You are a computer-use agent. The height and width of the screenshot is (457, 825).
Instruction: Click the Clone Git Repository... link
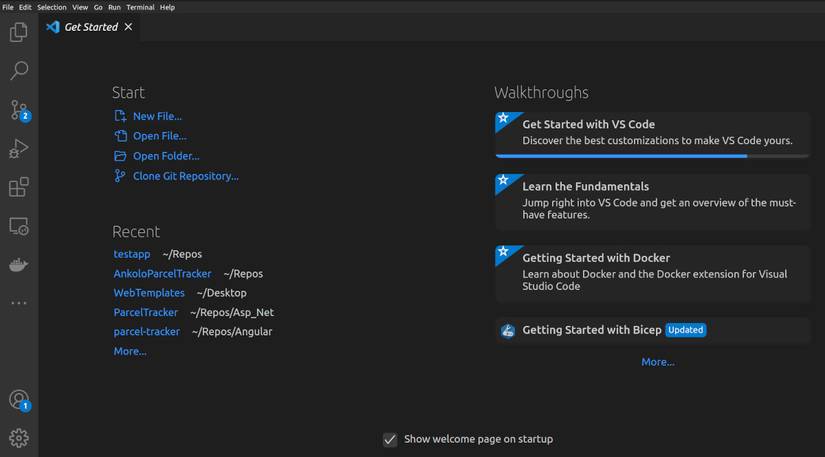[x=186, y=176]
